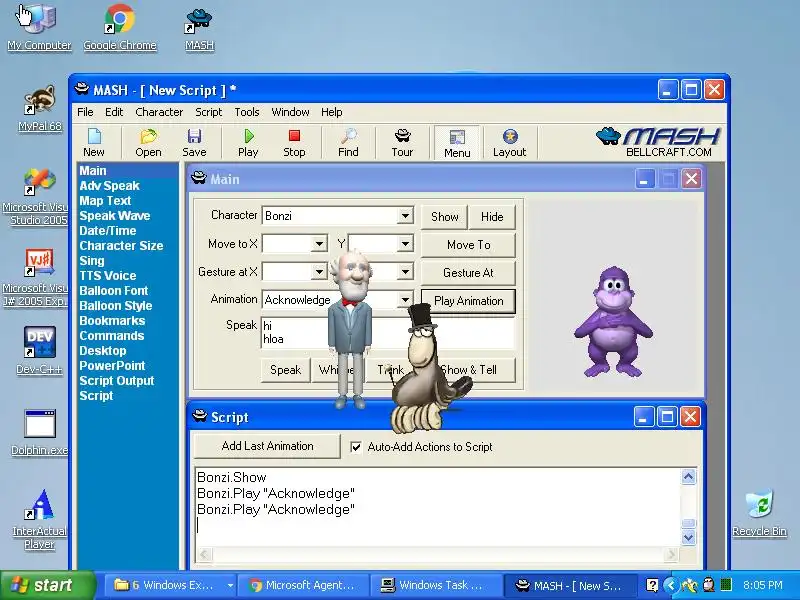The height and width of the screenshot is (600, 800).
Task: Click inside the Speak text box
Action: point(388,333)
